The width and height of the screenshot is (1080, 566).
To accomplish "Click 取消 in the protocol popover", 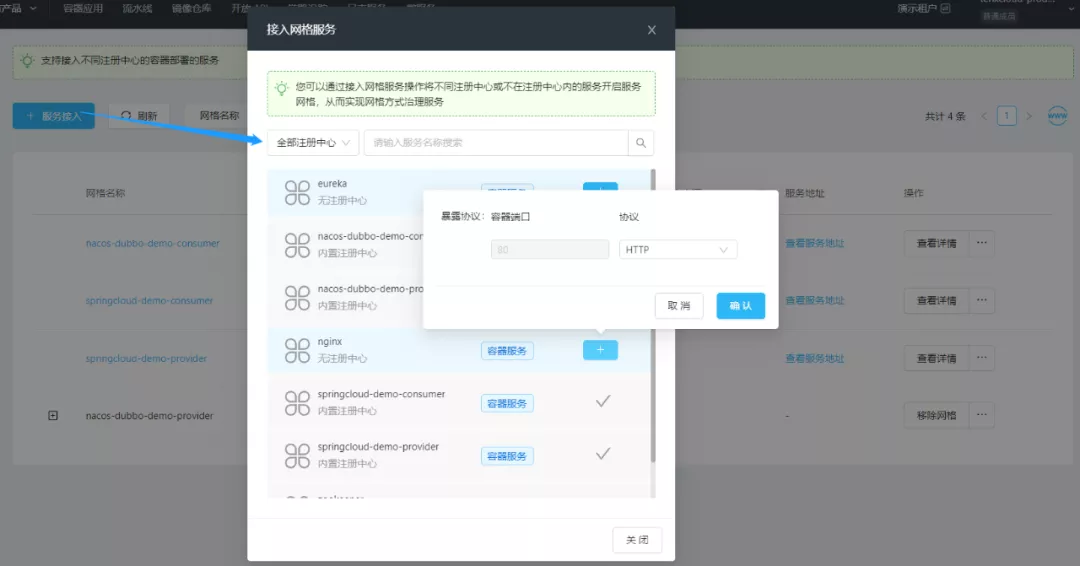I will (x=679, y=306).
